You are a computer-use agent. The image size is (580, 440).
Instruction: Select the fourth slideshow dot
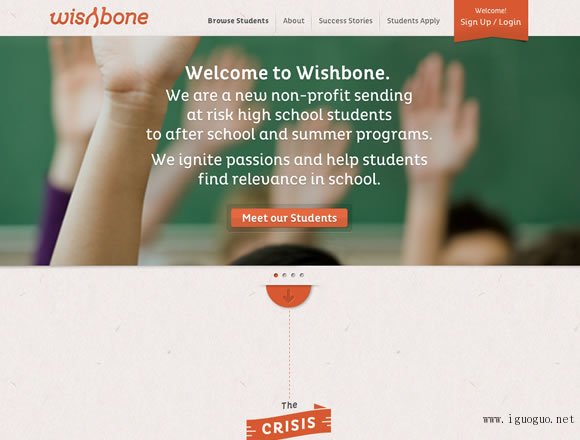(302, 275)
